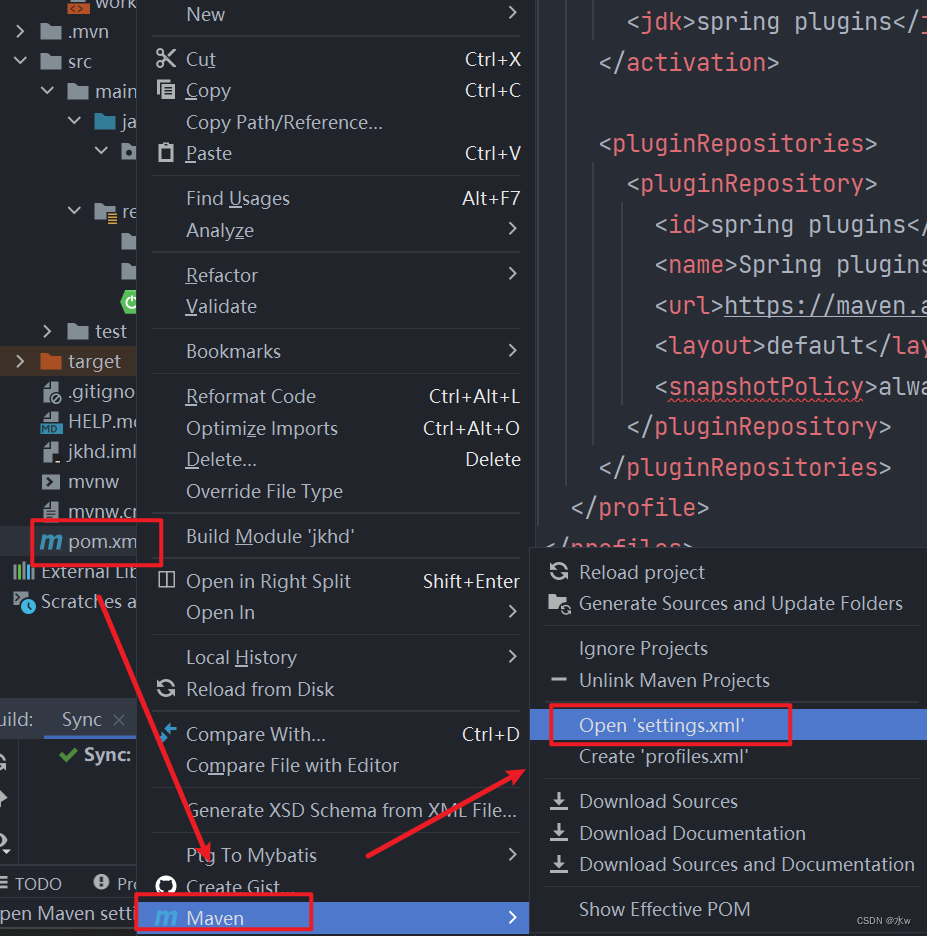The image size is (927, 936).
Task: Select the jkhd.iml file
Action: coord(102,451)
